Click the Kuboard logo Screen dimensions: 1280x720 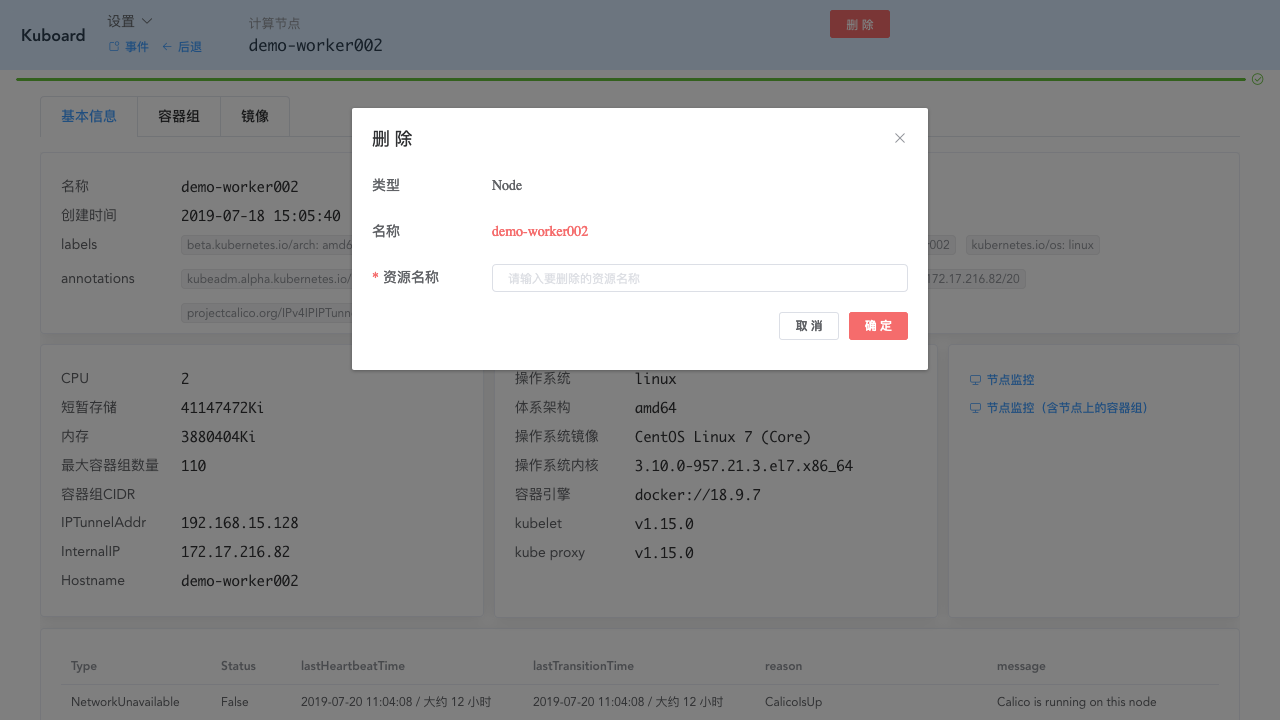[x=52, y=35]
